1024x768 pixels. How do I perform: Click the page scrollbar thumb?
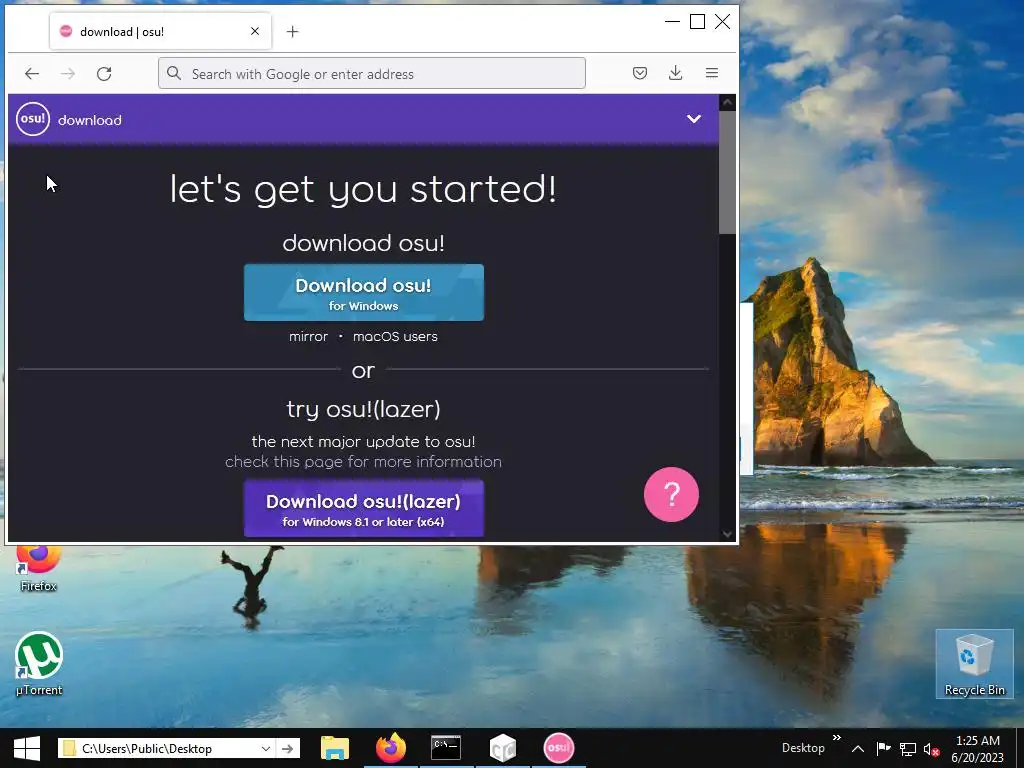(x=727, y=172)
